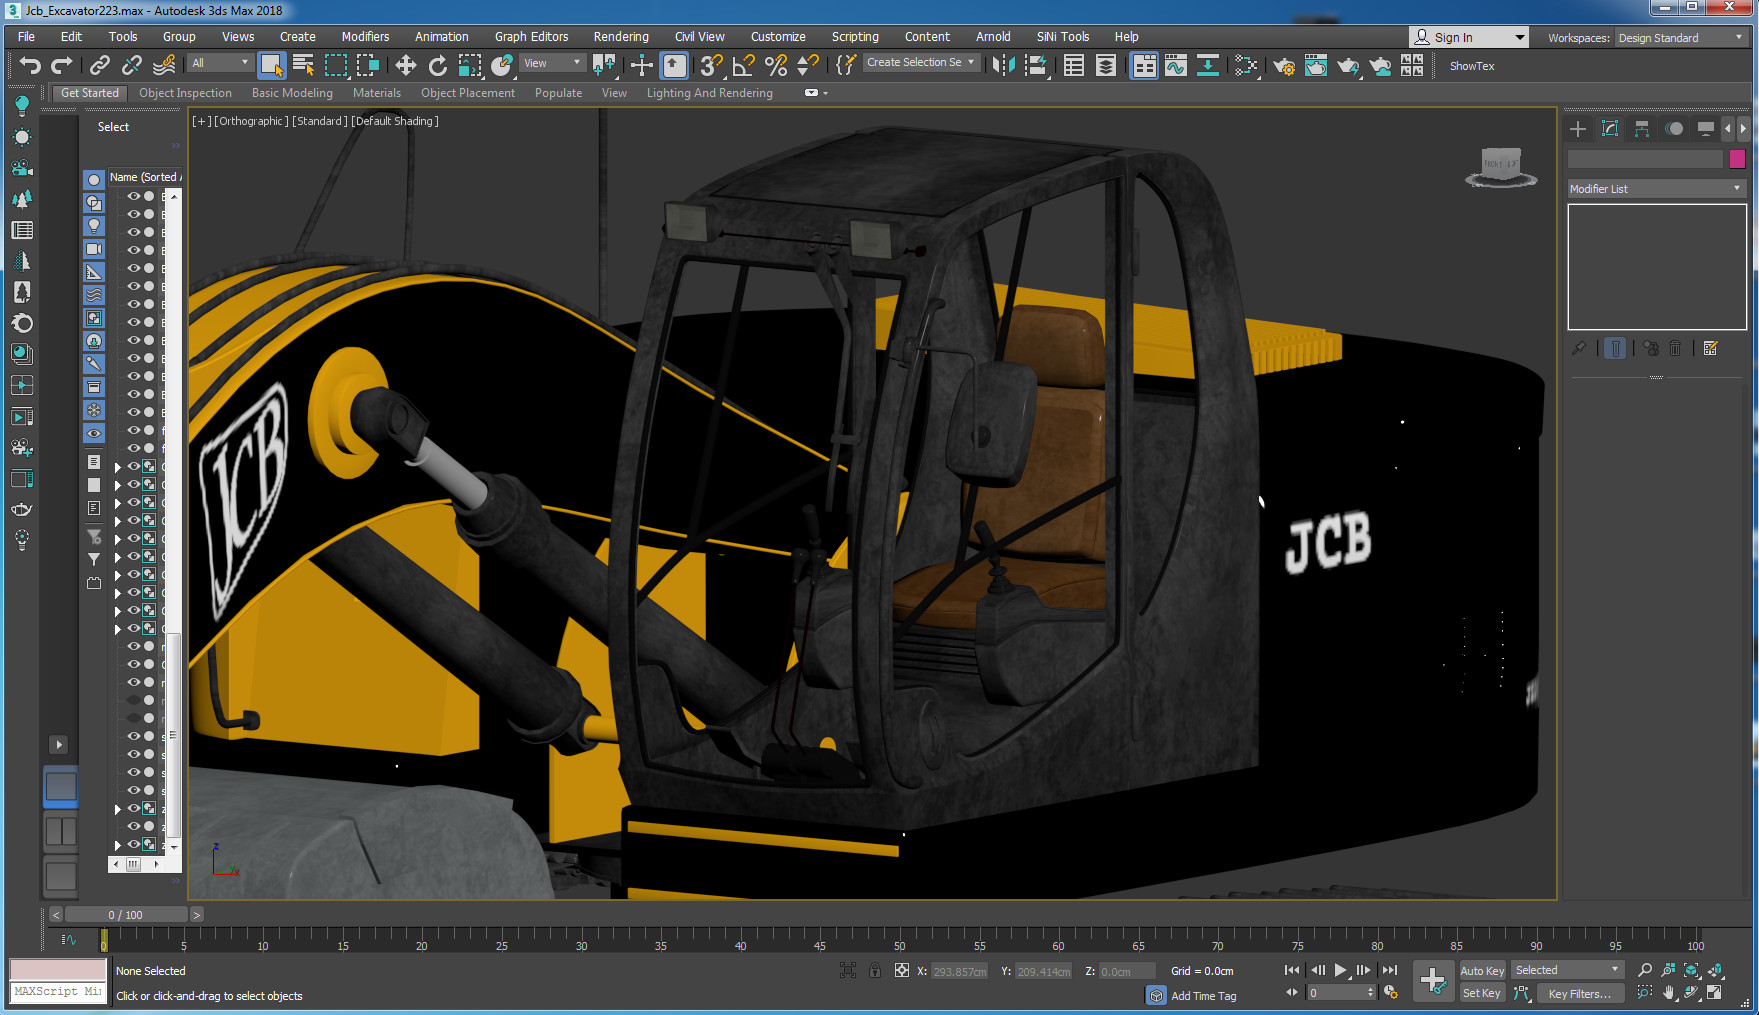This screenshot has width=1759, height=1015.
Task: Enable Auto Key animation mode
Action: pos(1482,970)
